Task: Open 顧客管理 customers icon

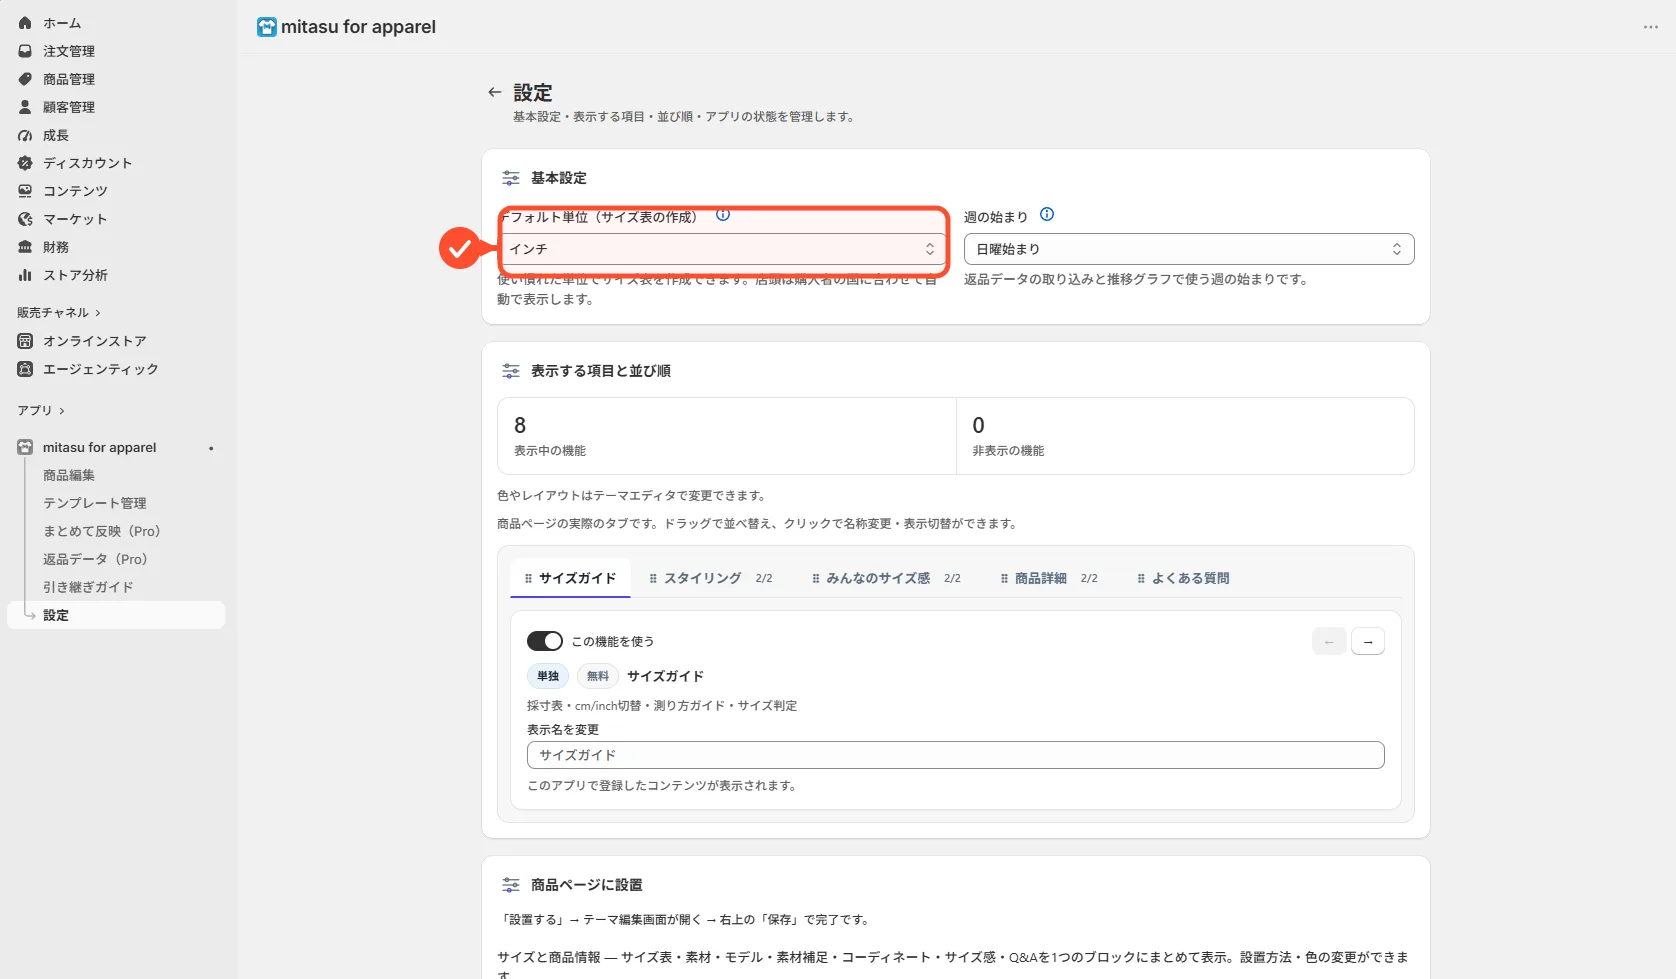Action: point(25,107)
